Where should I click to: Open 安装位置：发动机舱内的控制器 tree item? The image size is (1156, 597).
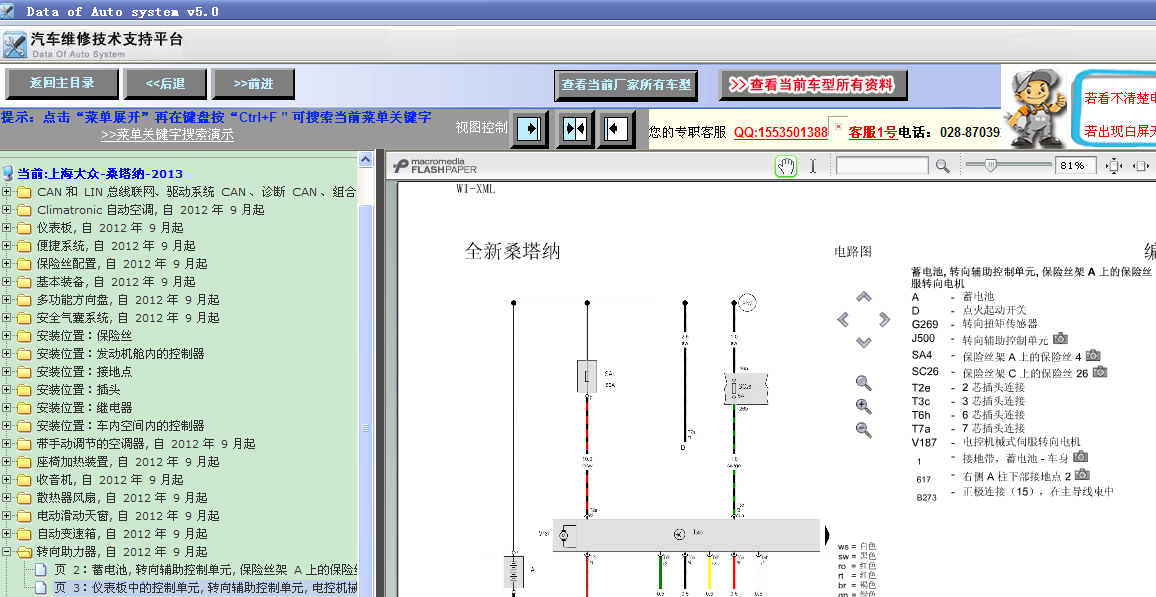coord(120,354)
